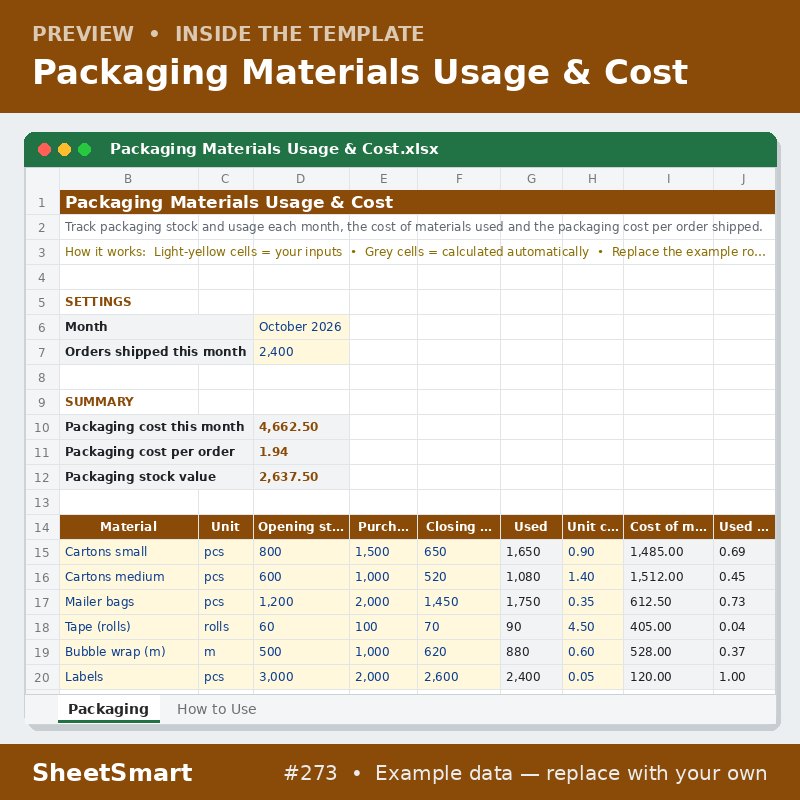Click the Opening stock header cell
Screen dimensions: 800x800
click(301, 527)
